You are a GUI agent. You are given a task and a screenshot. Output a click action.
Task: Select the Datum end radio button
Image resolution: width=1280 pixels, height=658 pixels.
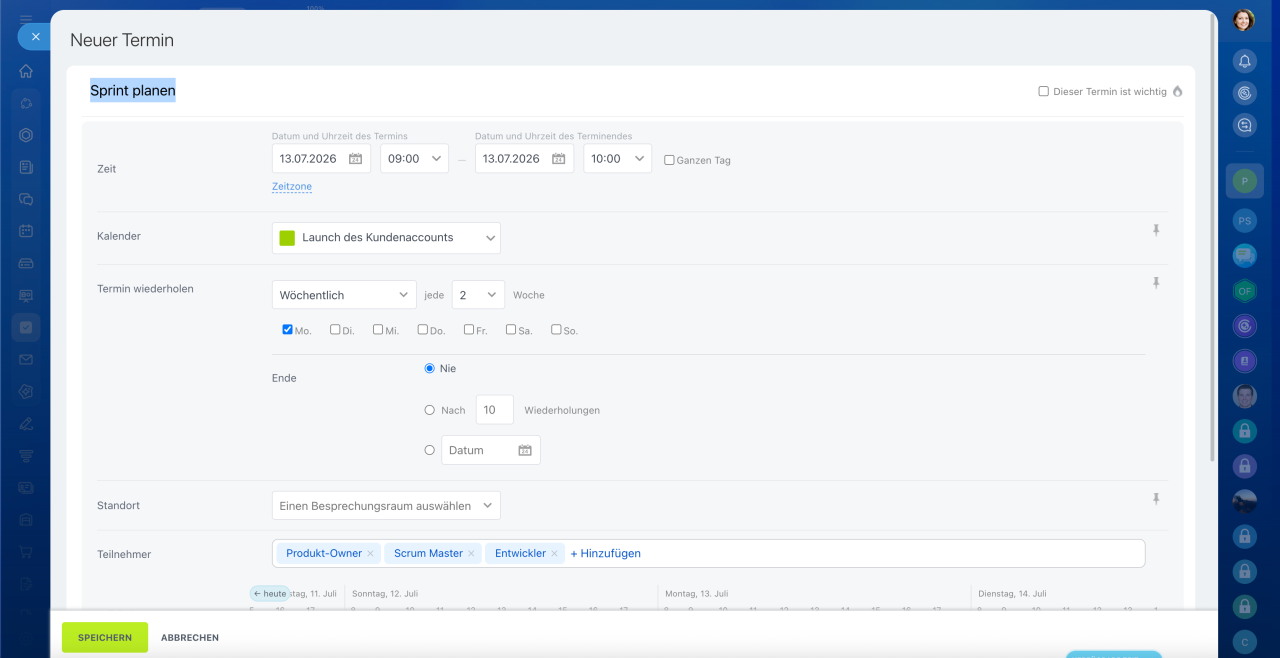430,450
